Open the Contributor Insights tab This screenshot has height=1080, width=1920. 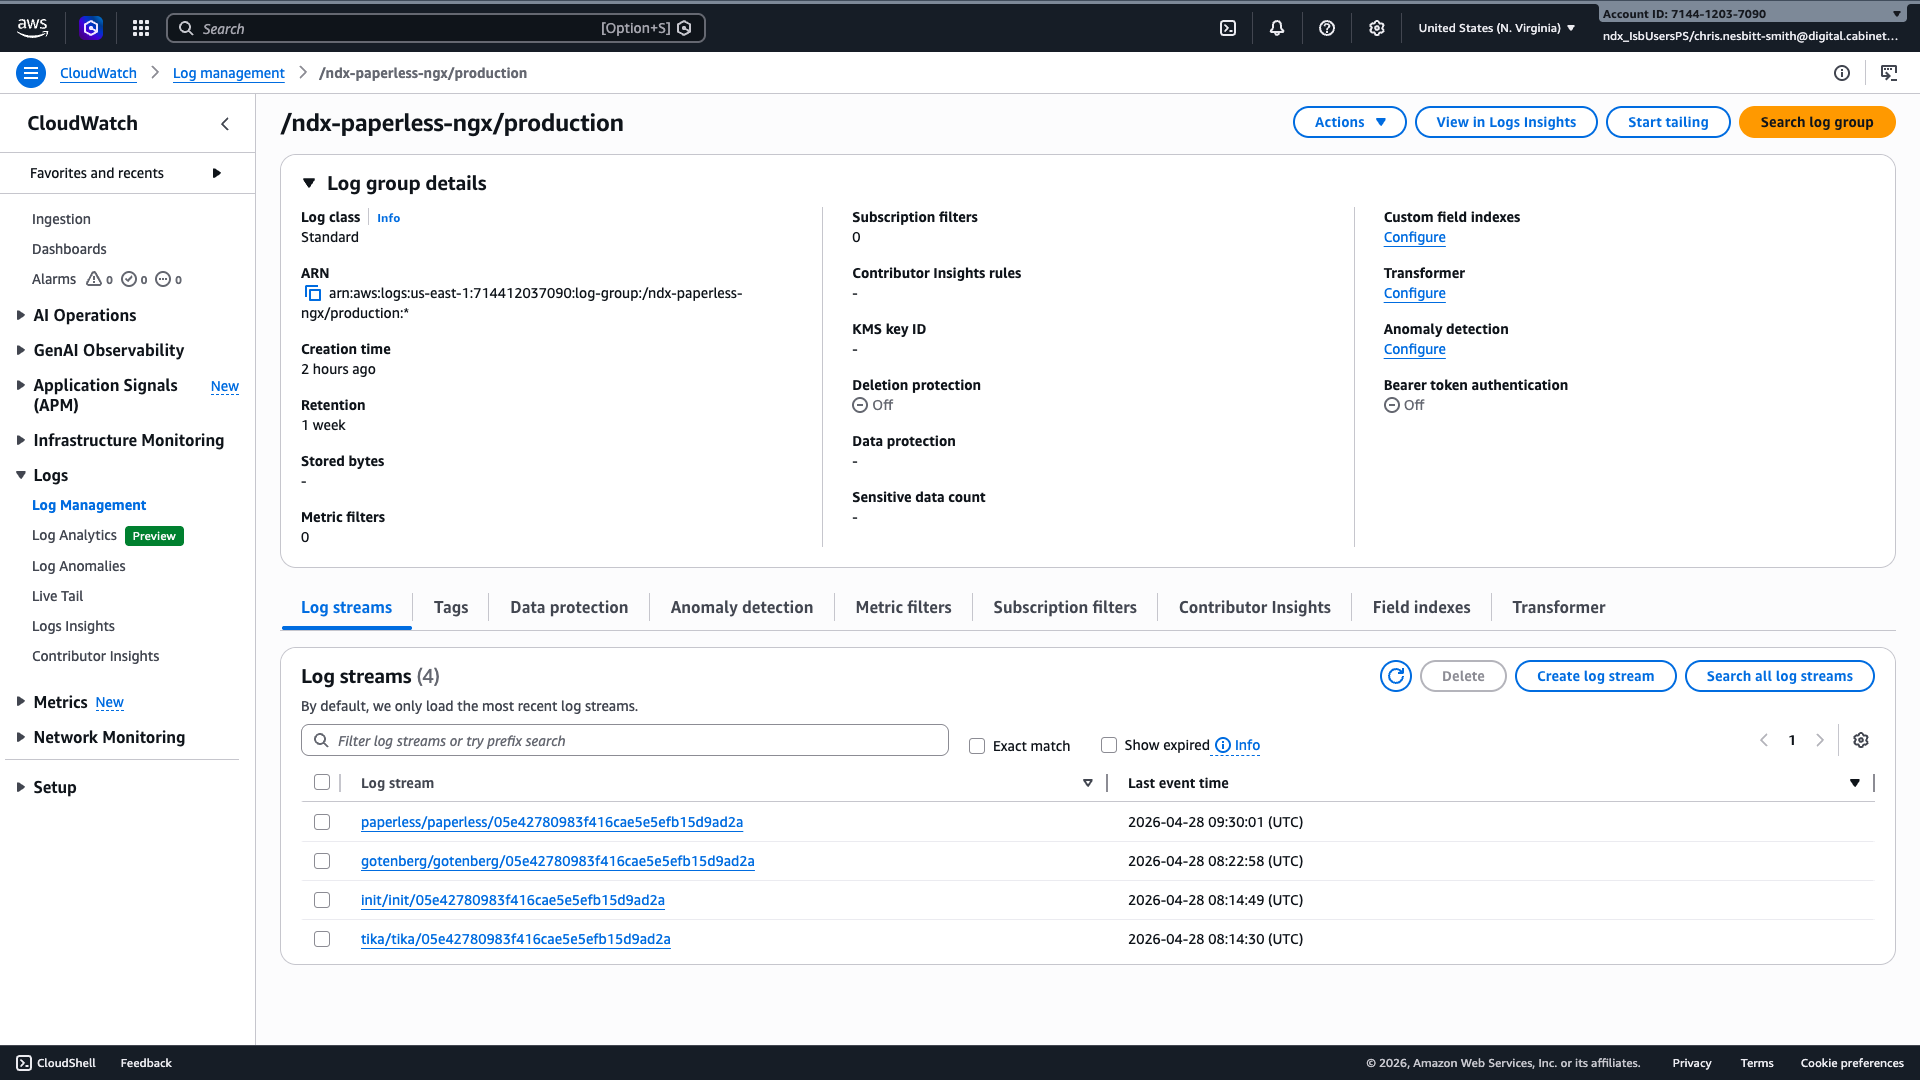[1255, 607]
